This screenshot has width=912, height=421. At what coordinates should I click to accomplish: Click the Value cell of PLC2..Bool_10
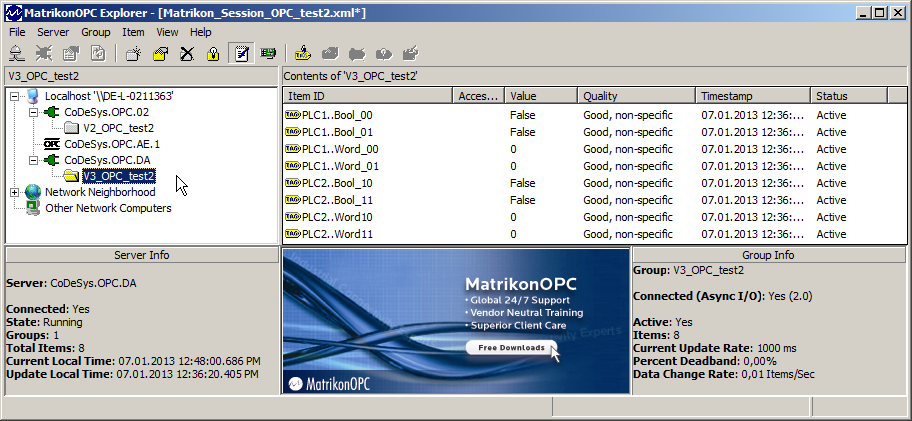(541, 183)
